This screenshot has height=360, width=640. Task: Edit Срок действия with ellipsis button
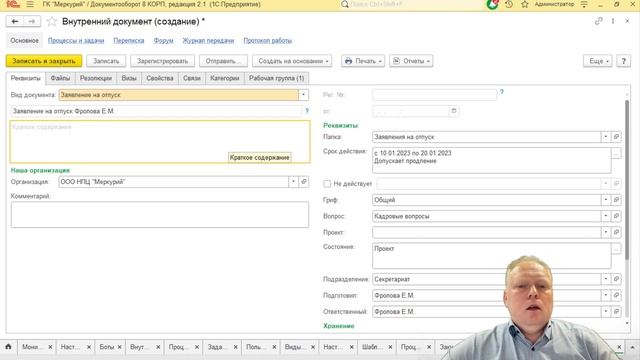point(616,153)
